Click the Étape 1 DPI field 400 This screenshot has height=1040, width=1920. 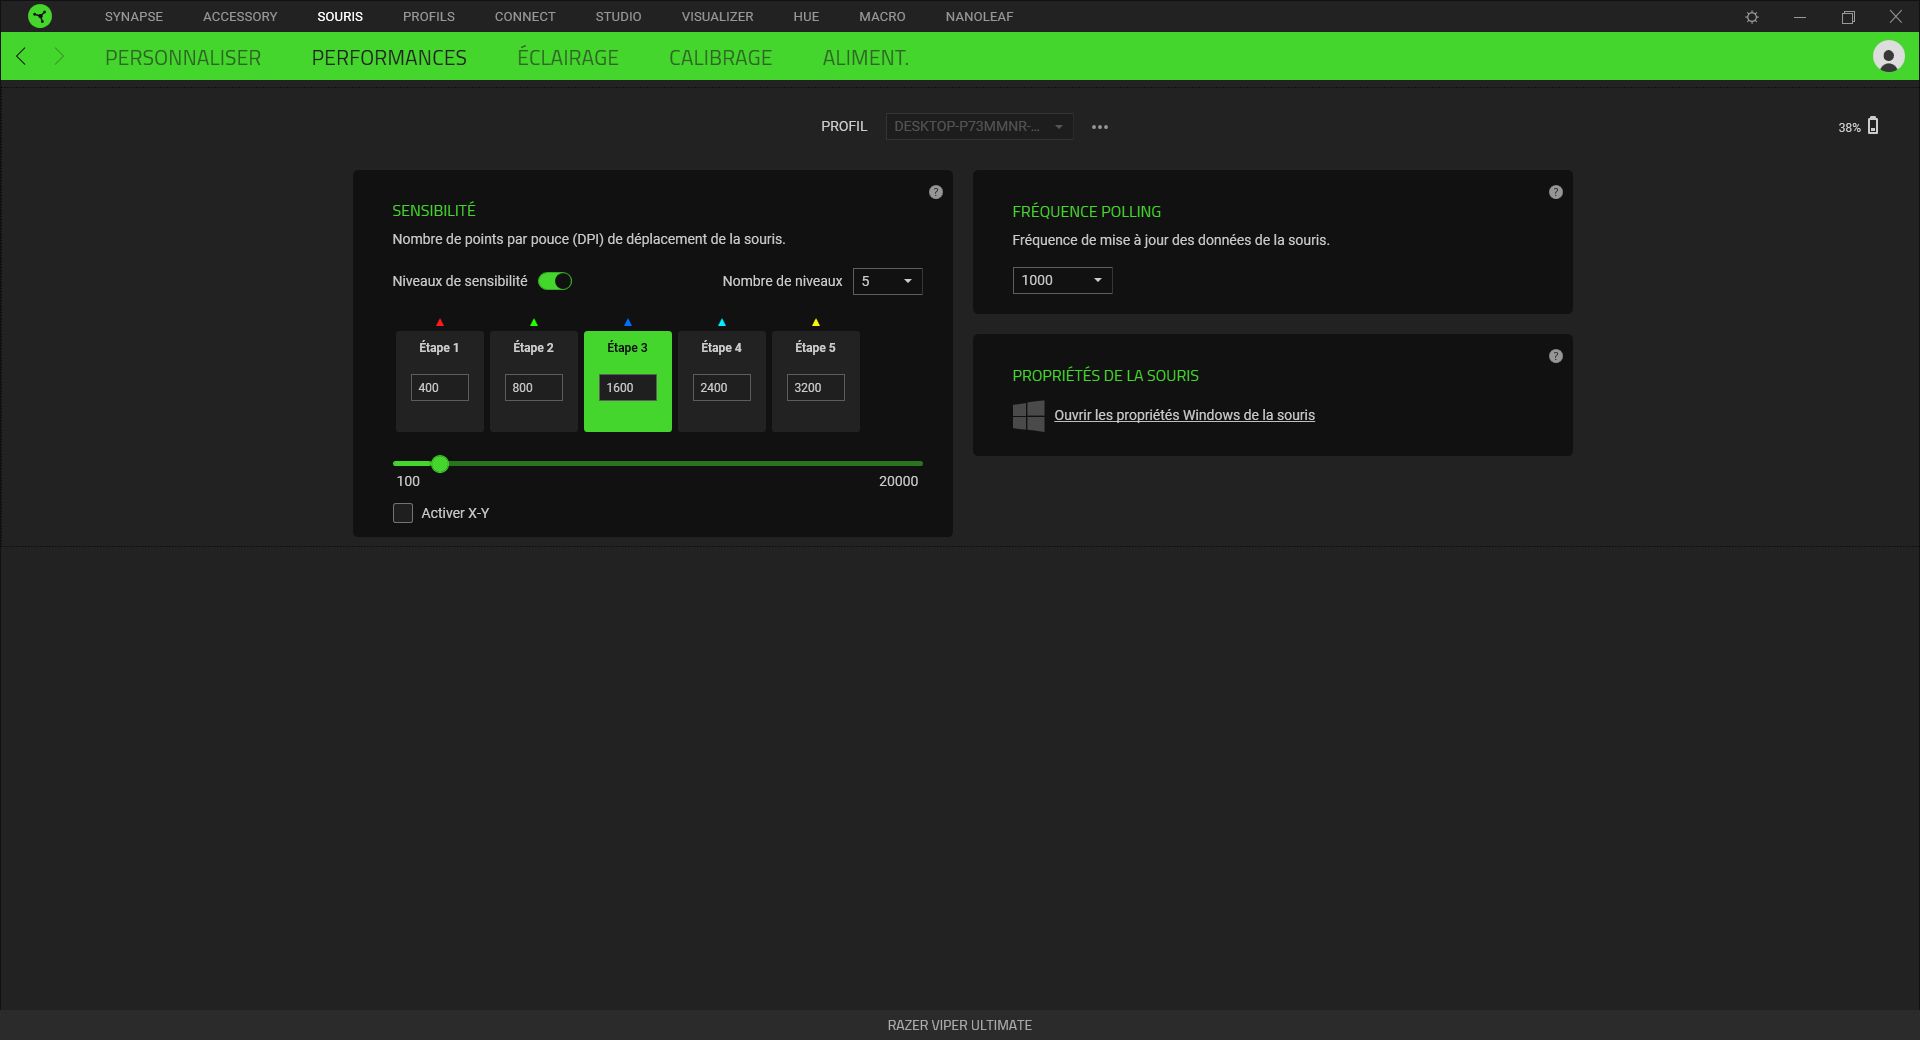coord(440,388)
